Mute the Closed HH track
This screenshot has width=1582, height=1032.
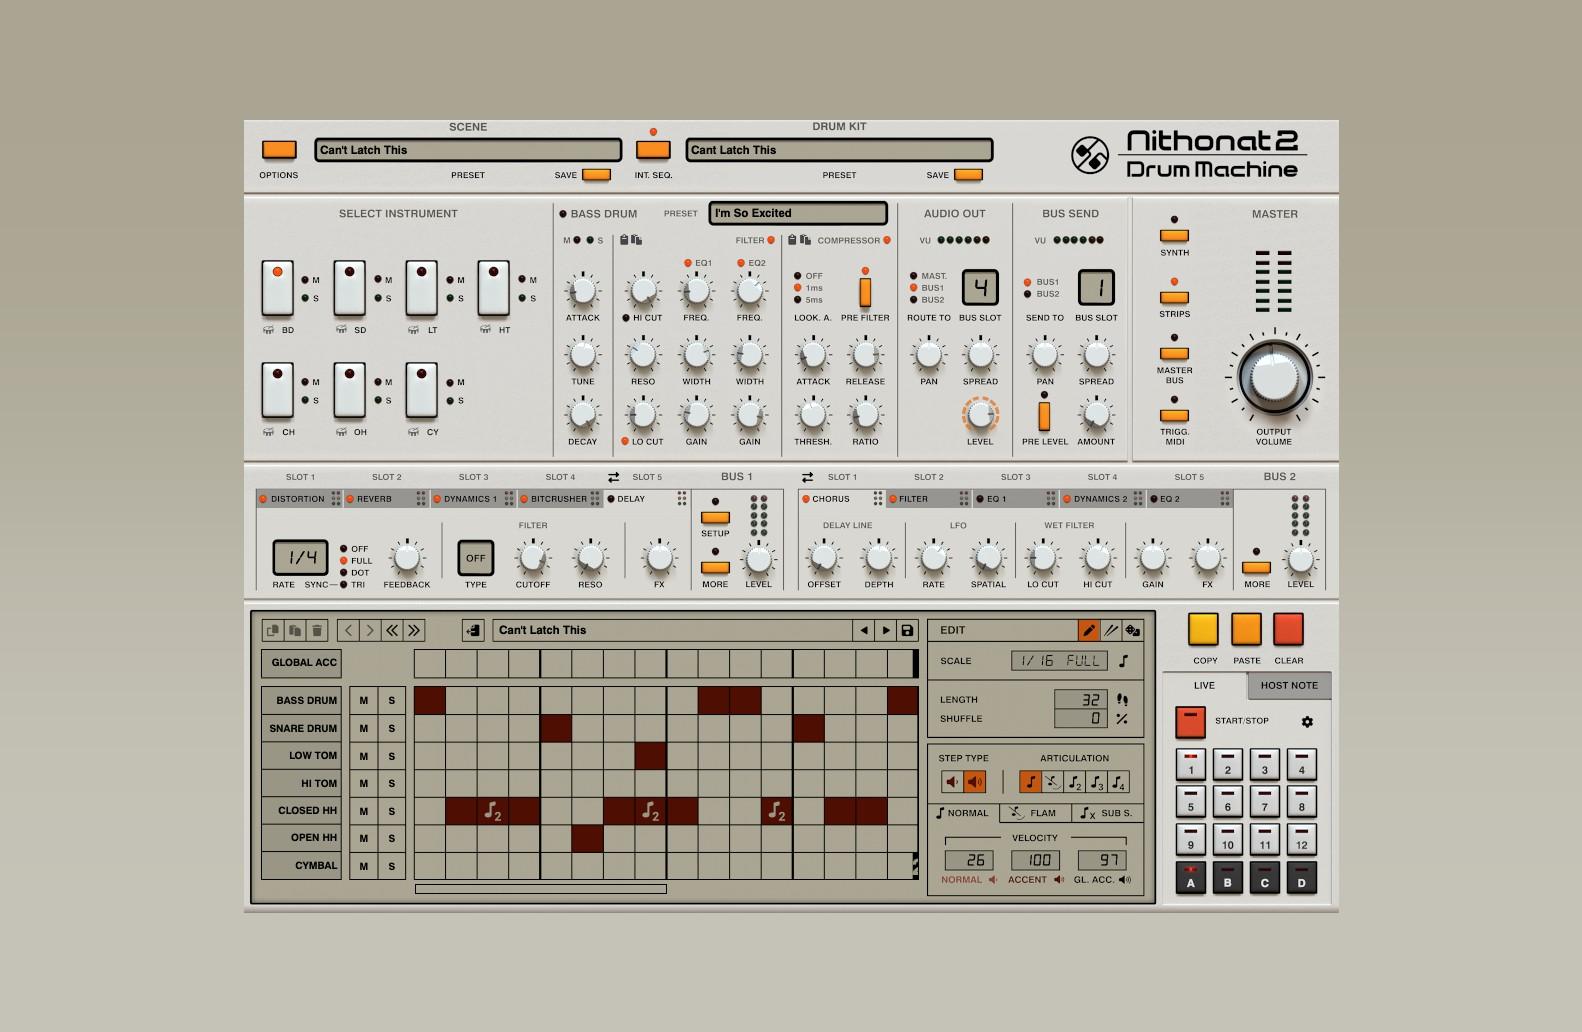coord(364,811)
